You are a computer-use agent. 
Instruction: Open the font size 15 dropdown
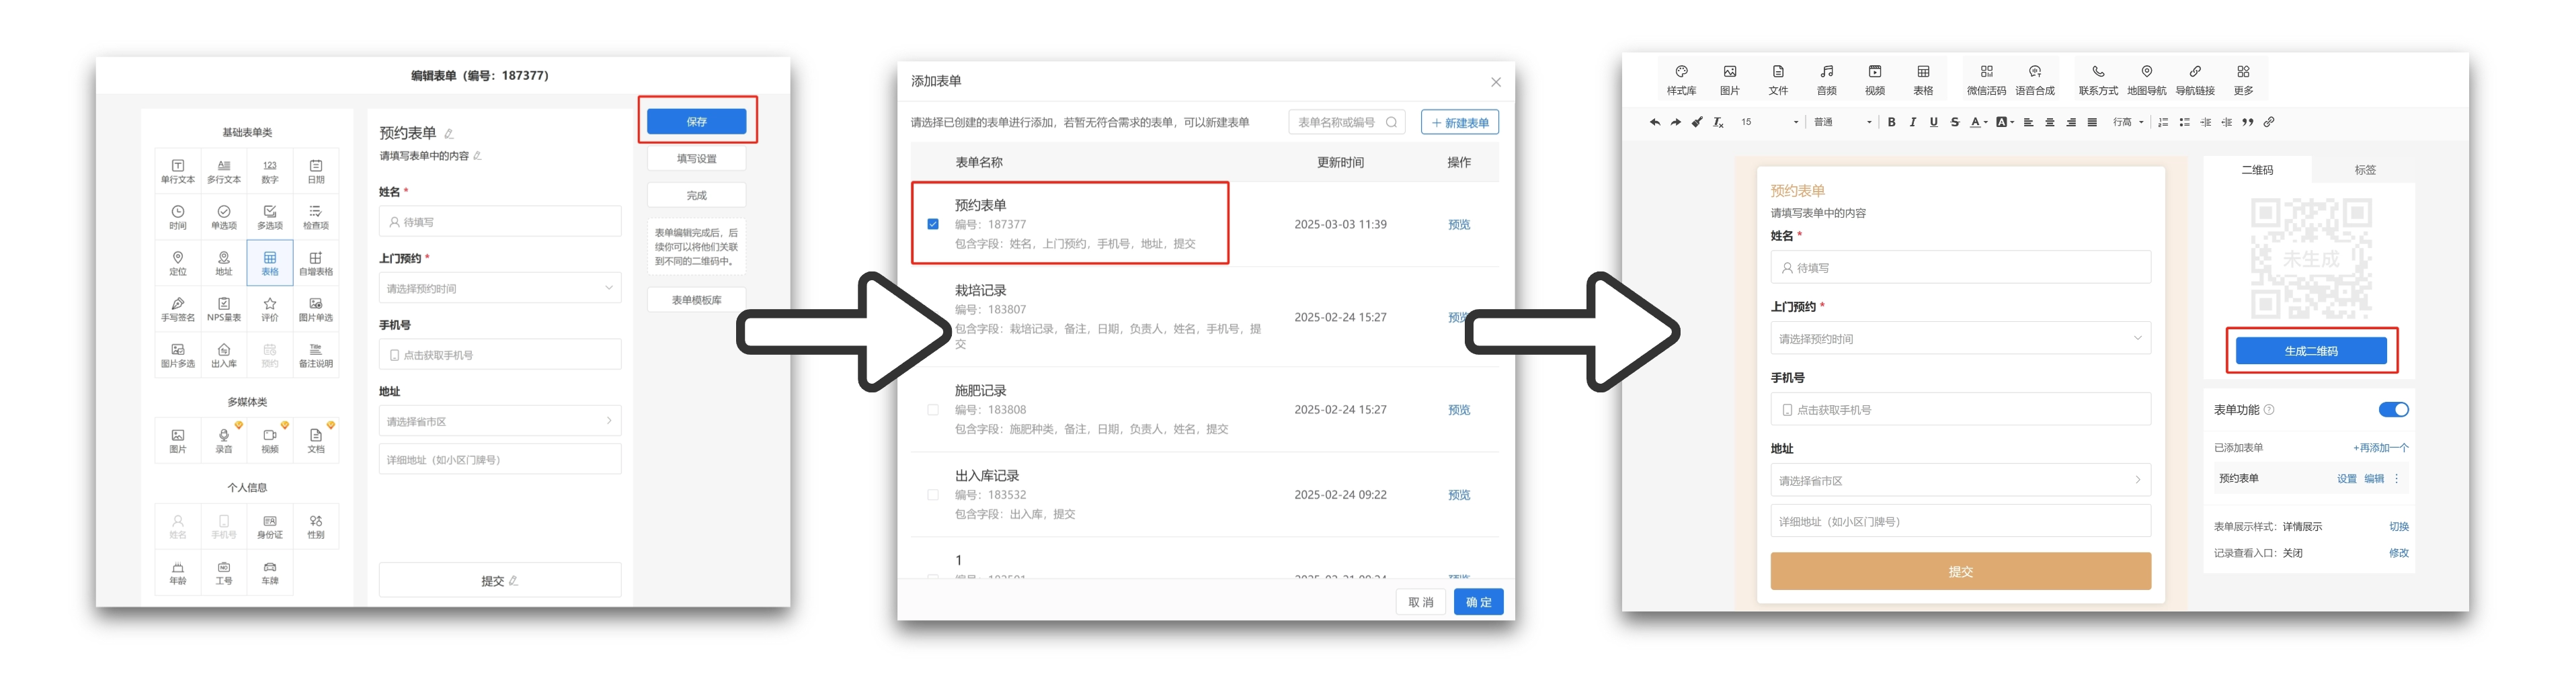coord(1769,123)
